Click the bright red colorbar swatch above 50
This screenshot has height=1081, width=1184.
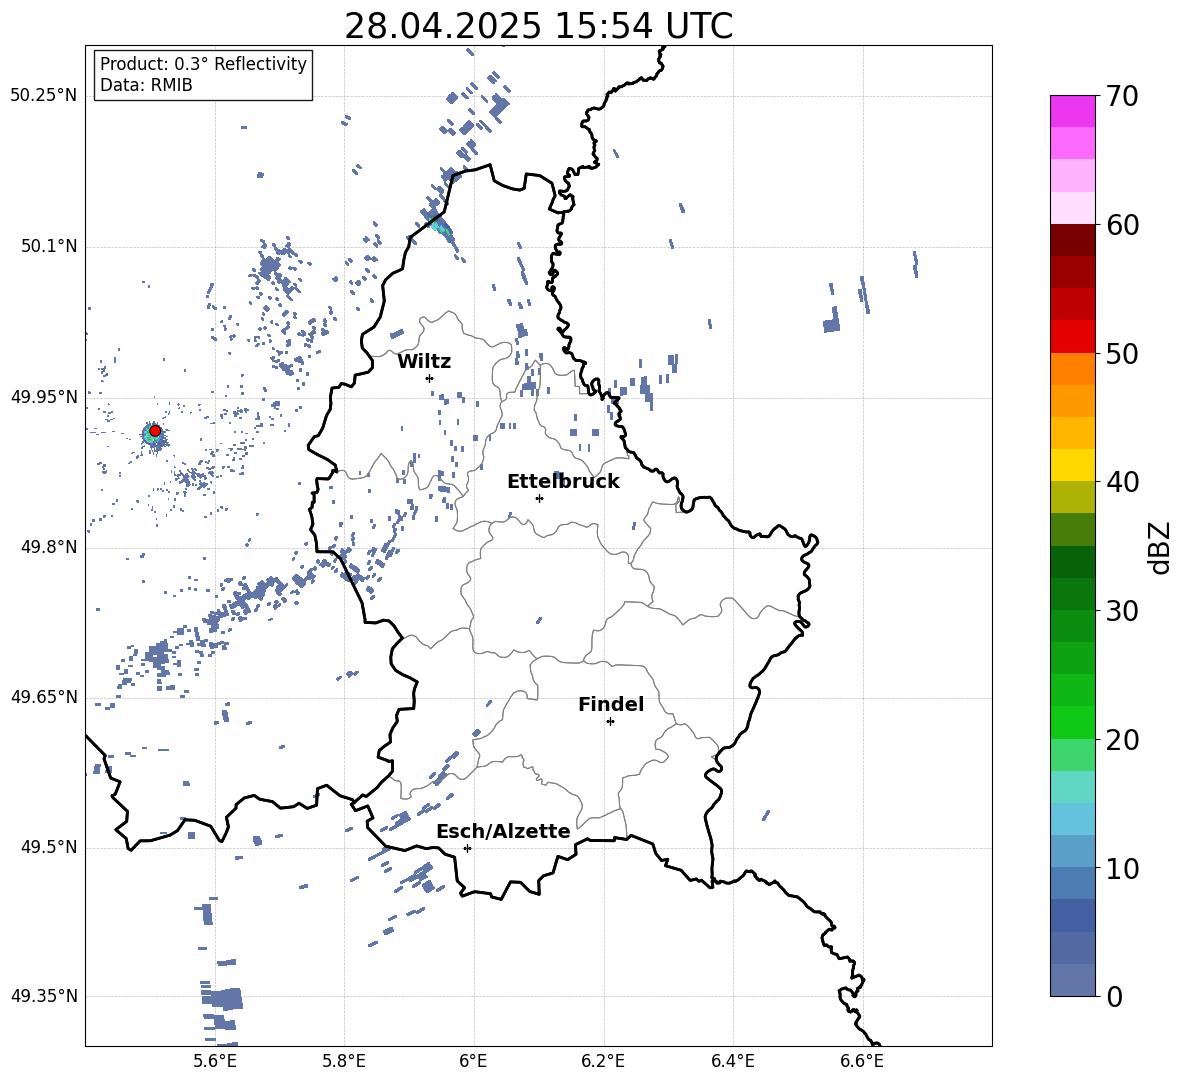[x=1073, y=337]
